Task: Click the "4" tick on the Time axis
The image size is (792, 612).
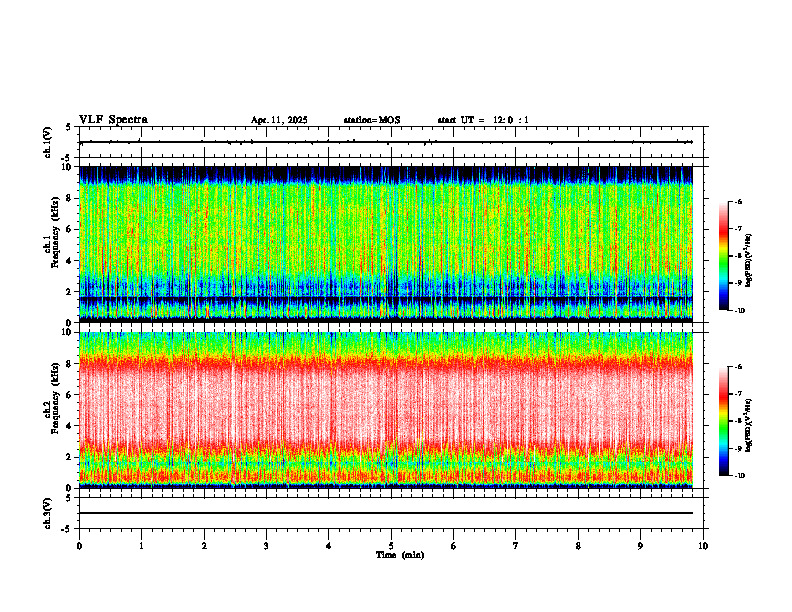Action: pos(329,546)
